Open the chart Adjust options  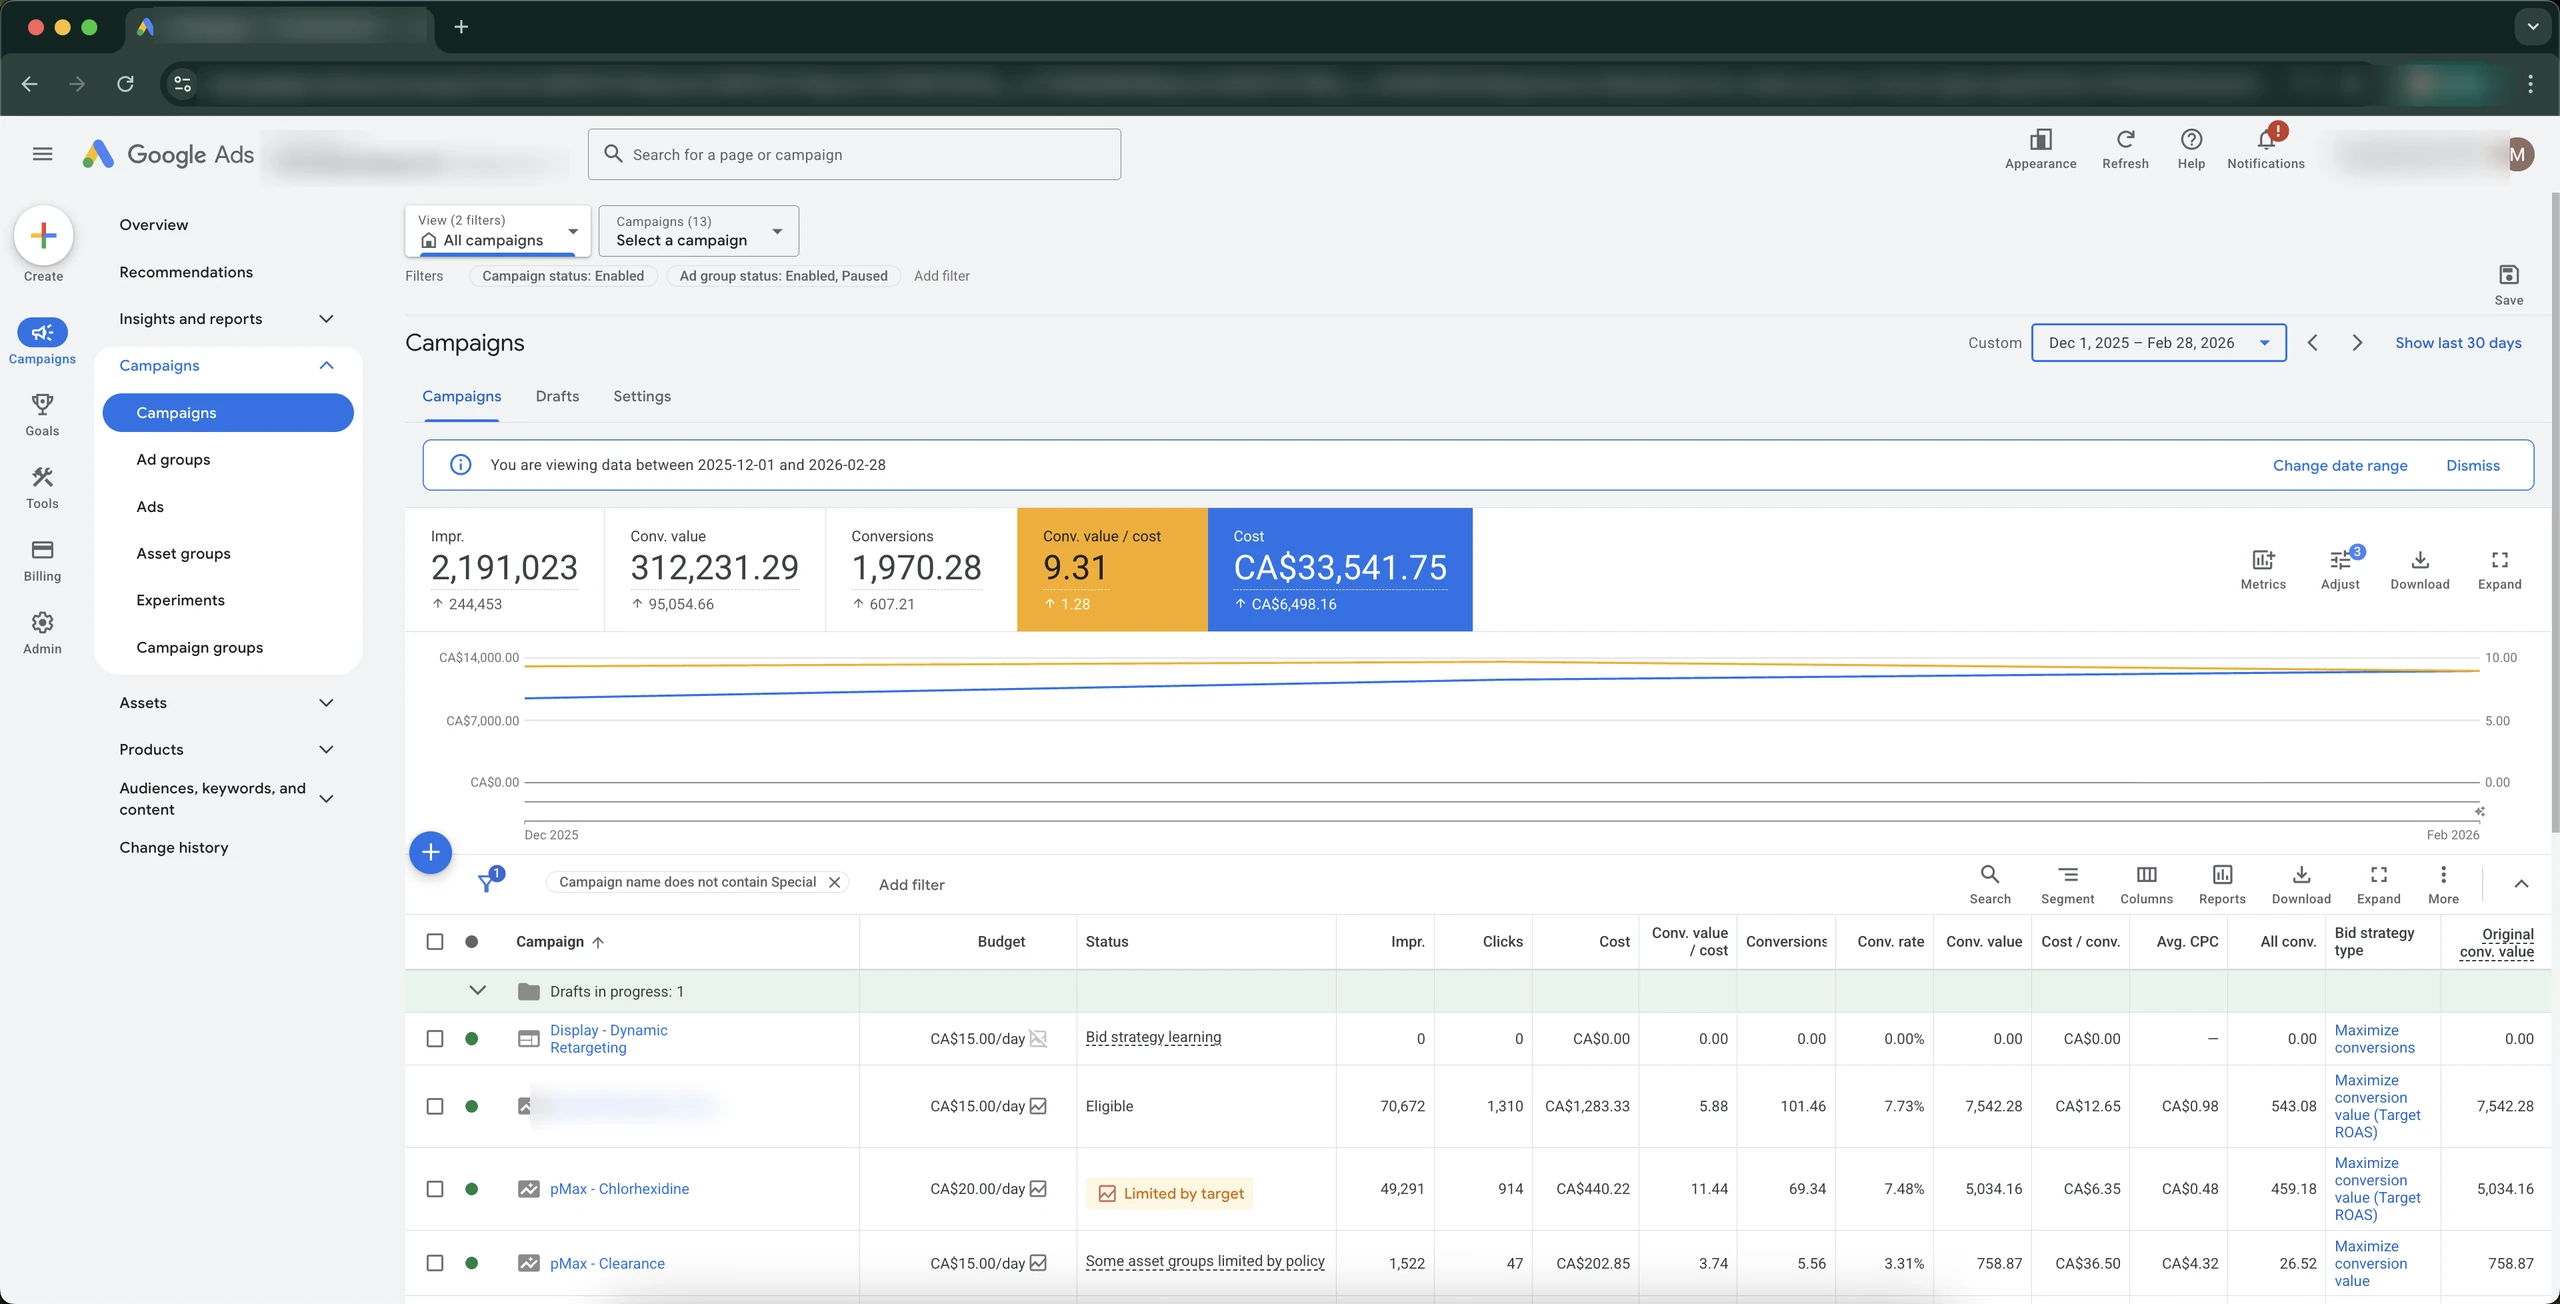point(2340,570)
